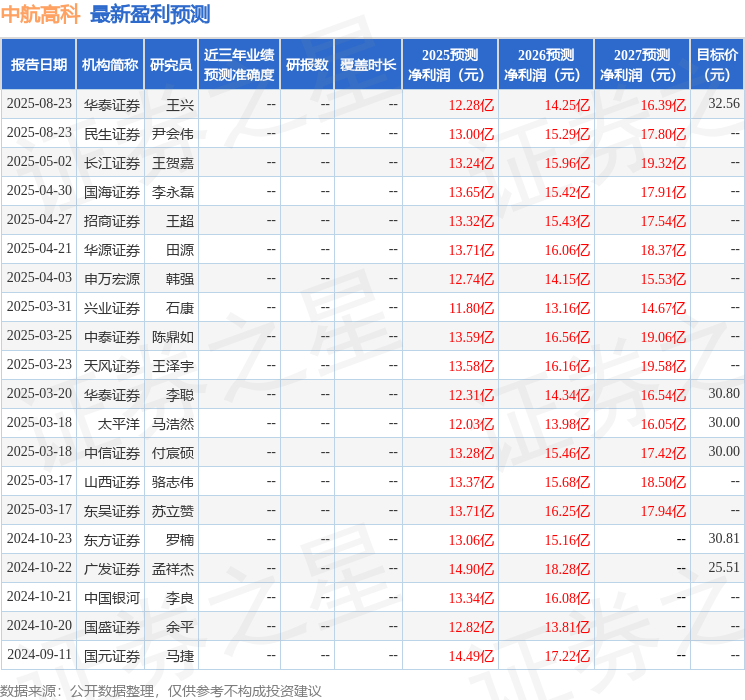The image size is (745, 700).
Task: Select the 国盛证券 institution cell
Action: tap(112, 627)
